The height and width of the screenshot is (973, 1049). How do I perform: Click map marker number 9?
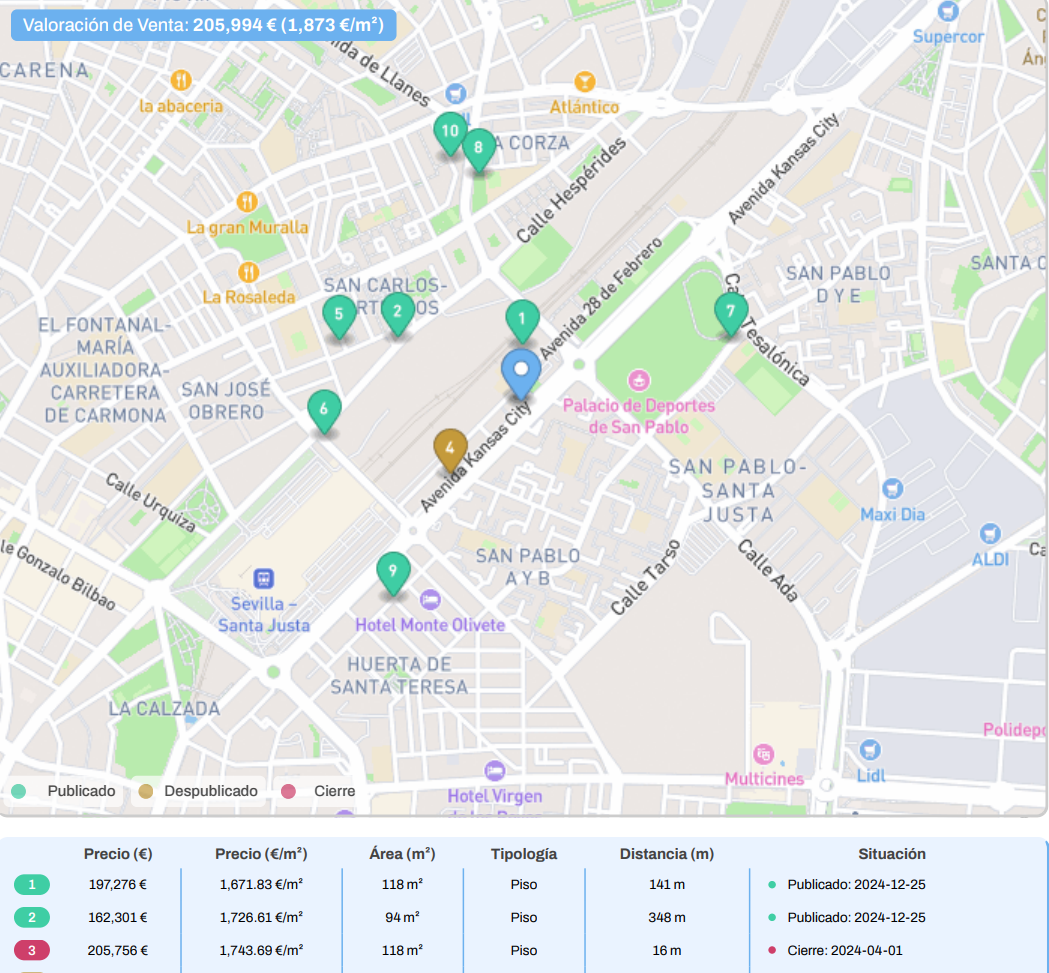pos(393,571)
